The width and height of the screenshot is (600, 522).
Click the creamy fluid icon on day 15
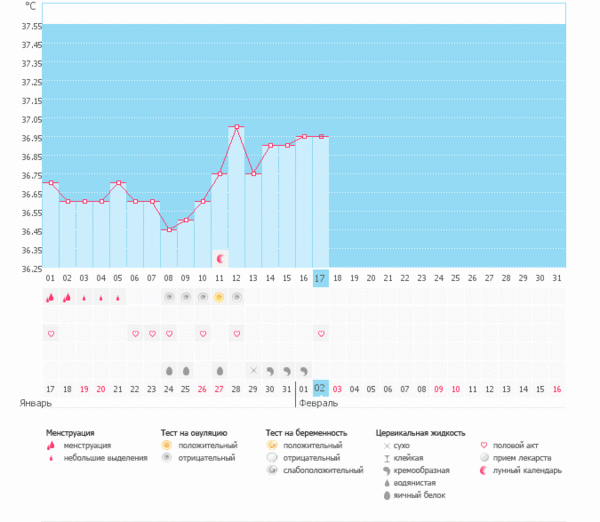click(287, 371)
